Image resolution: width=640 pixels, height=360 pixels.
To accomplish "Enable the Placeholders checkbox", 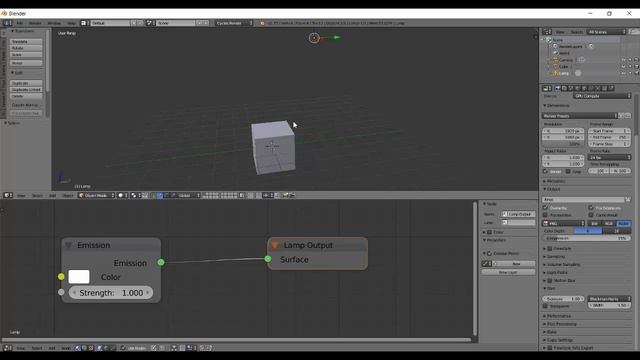I will (546, 215).
